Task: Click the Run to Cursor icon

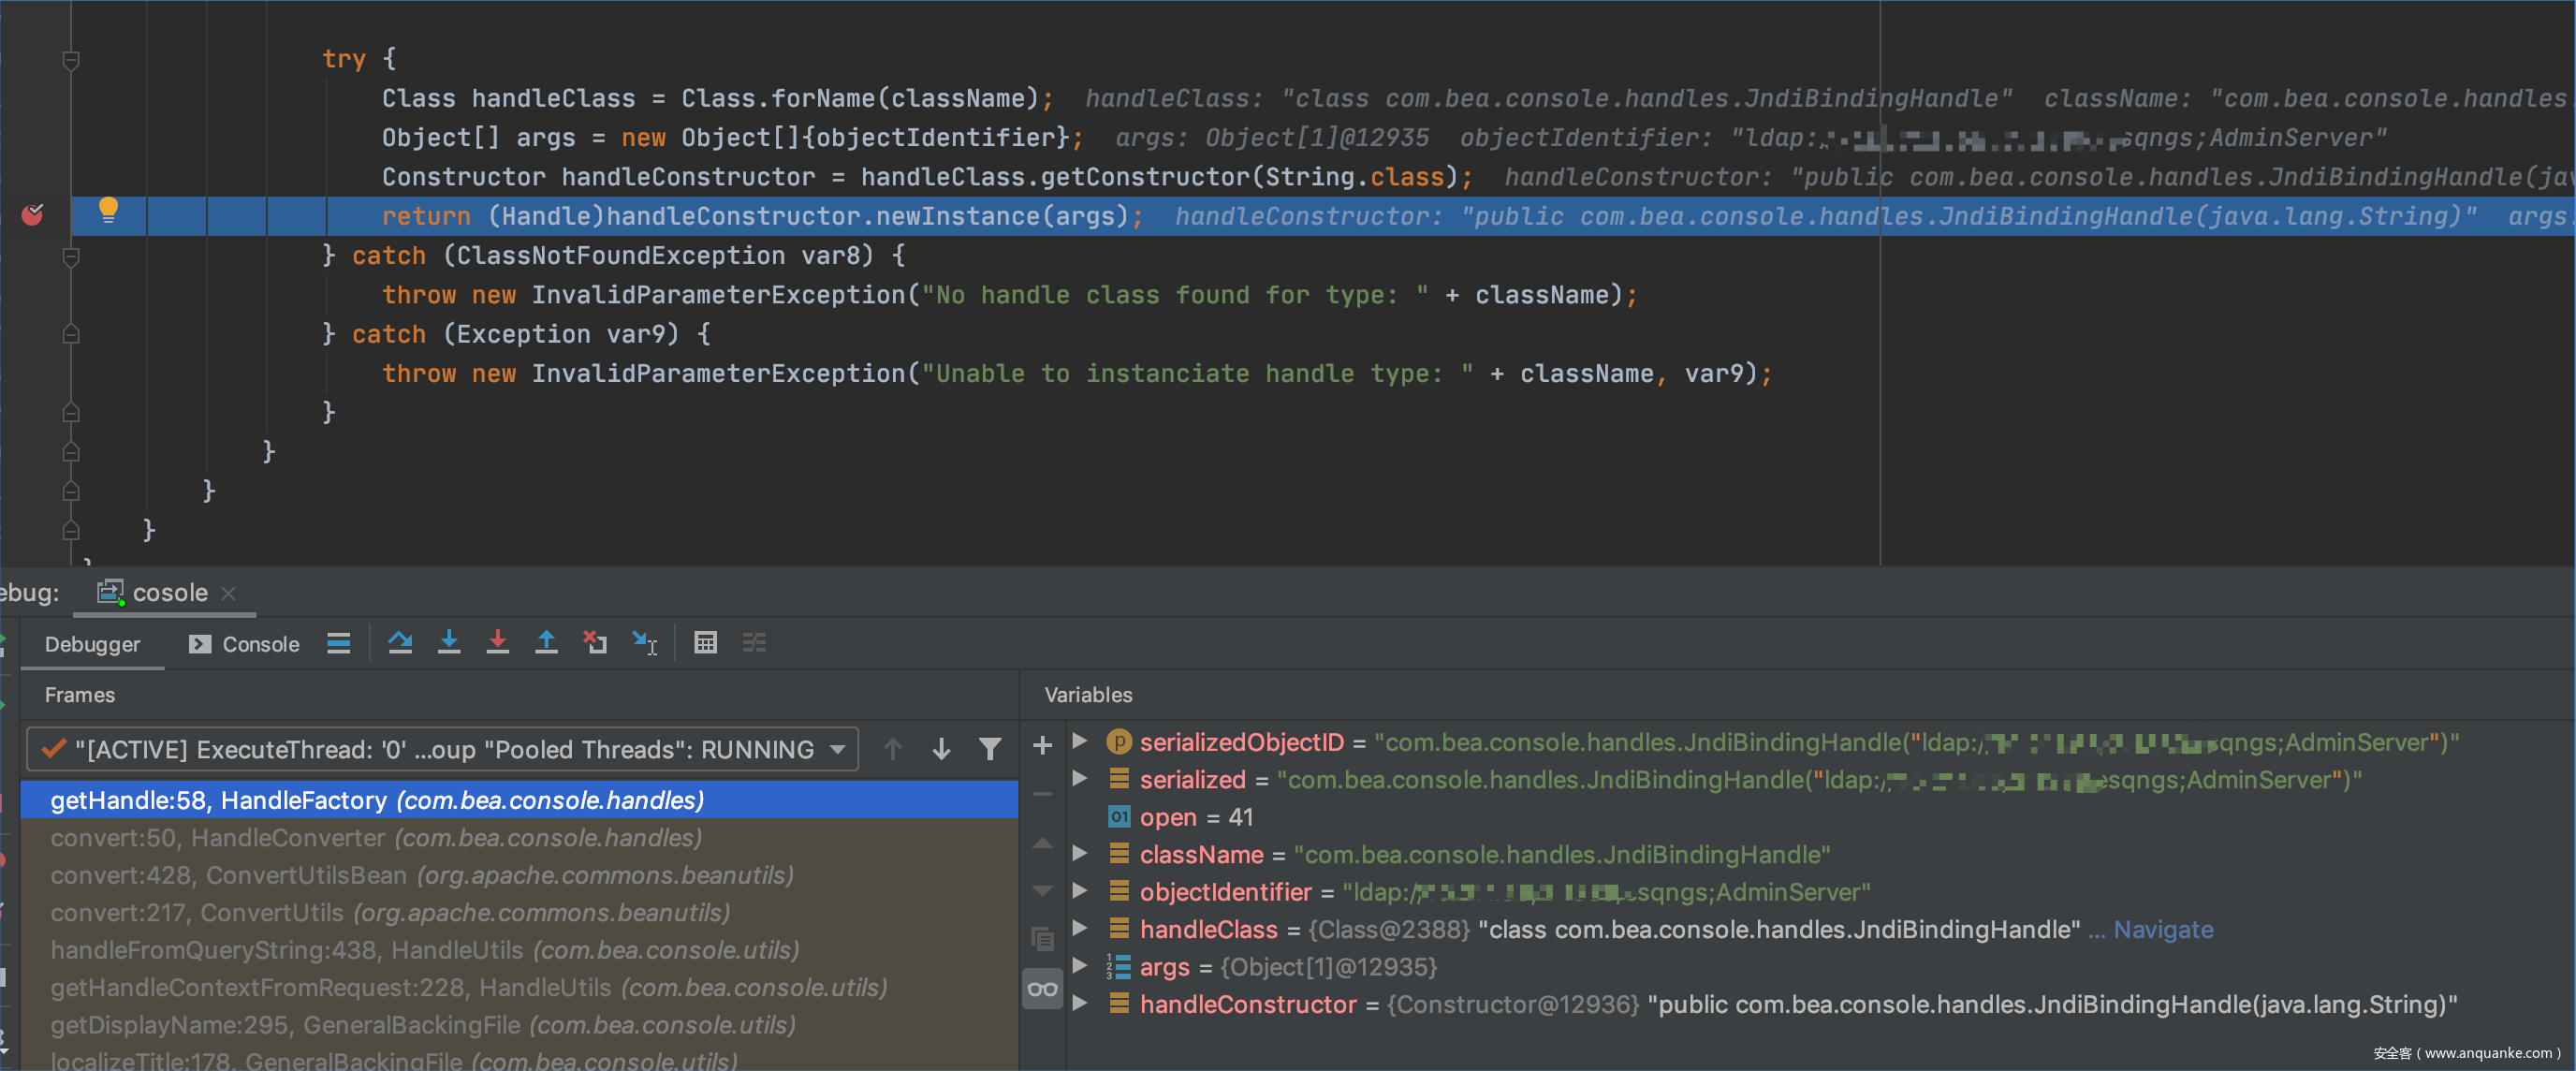Action: coord(644,643)
